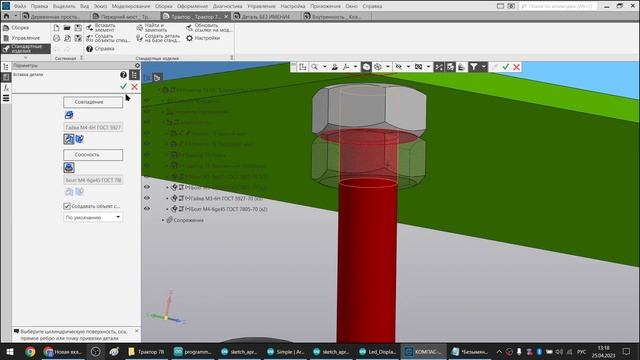640x360 pixels.
Task: Click the command search field in title bar
Action: coord(558,6)
